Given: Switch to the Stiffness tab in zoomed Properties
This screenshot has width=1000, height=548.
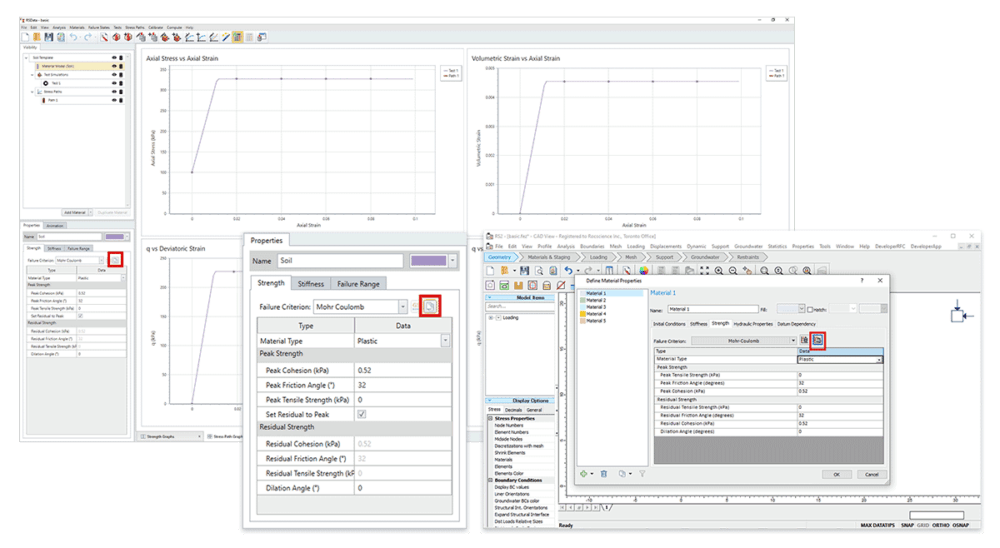Looking at the screenshot, I should pyautogui.click(x=311, y=283).
